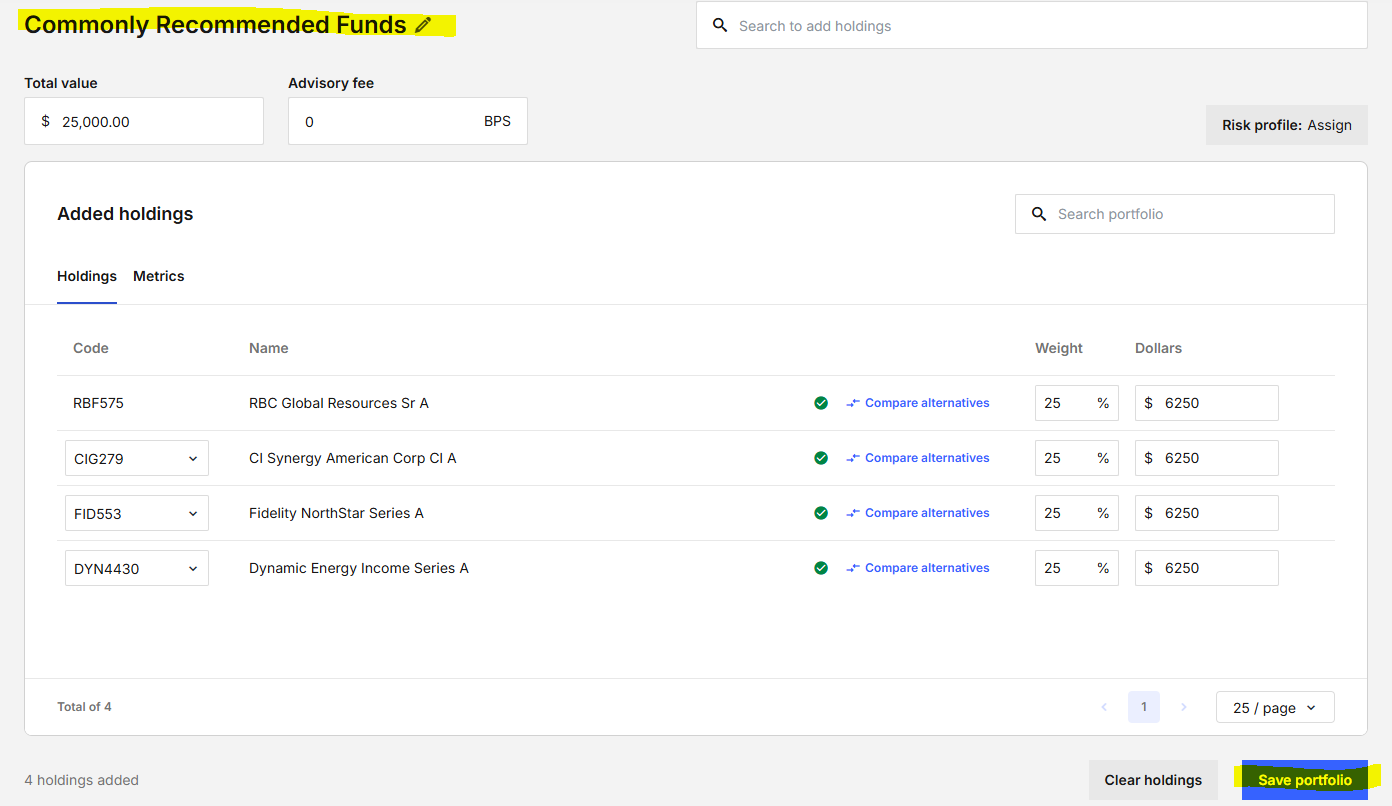Focus the Search portfolio field
This screenshot has width=1392, height=806.
(x=1175, y=214)
